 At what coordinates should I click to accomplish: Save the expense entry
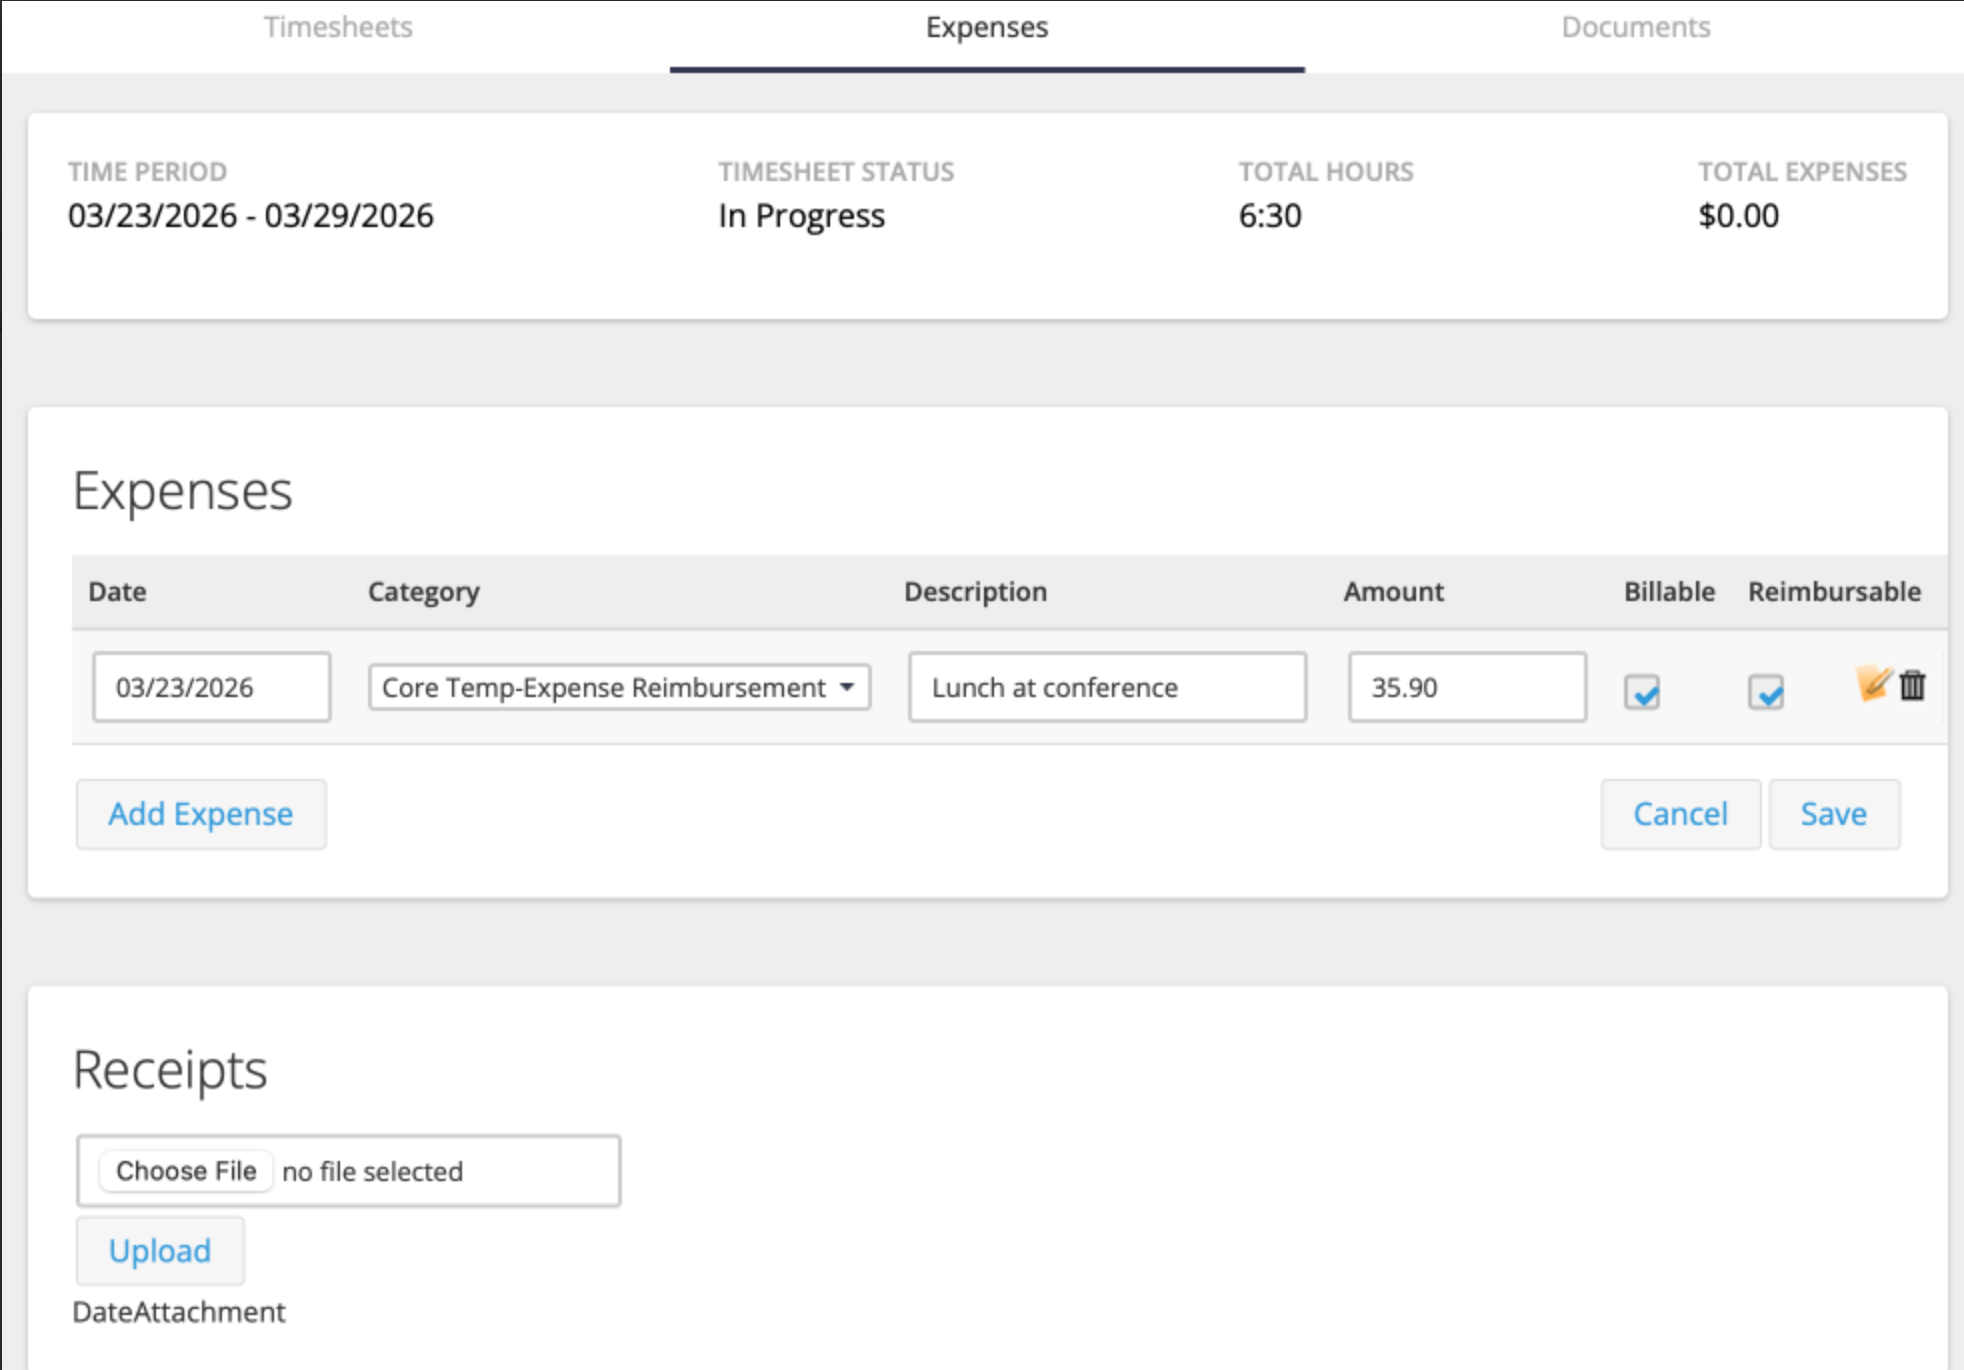[x=1833, y=814]
